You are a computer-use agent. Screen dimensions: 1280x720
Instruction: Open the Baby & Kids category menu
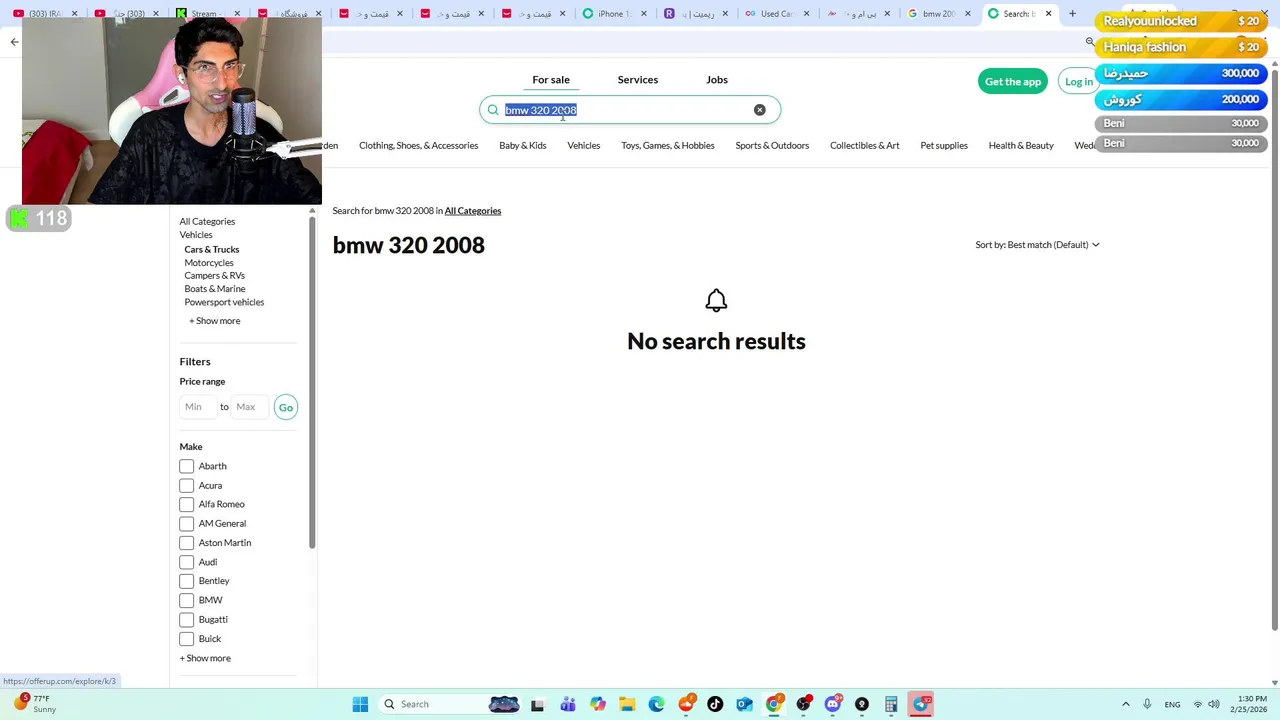point(523,146)
